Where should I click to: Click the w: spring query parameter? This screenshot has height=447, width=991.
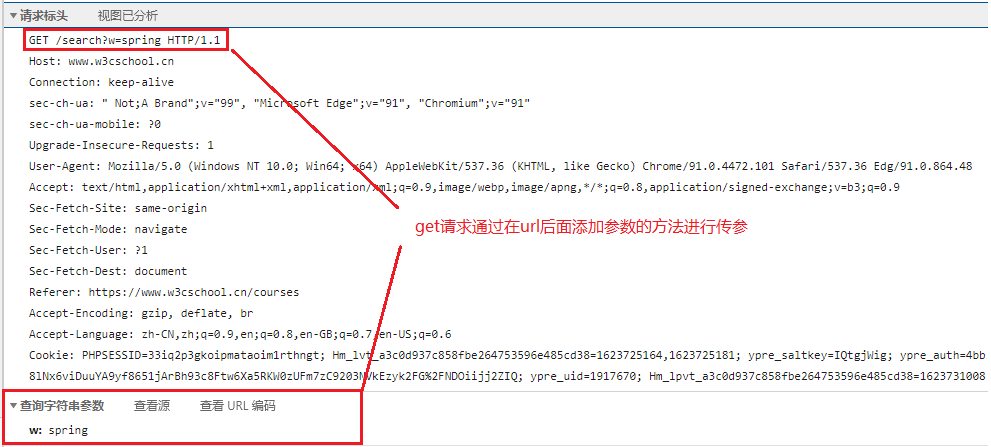click(59, 430)
